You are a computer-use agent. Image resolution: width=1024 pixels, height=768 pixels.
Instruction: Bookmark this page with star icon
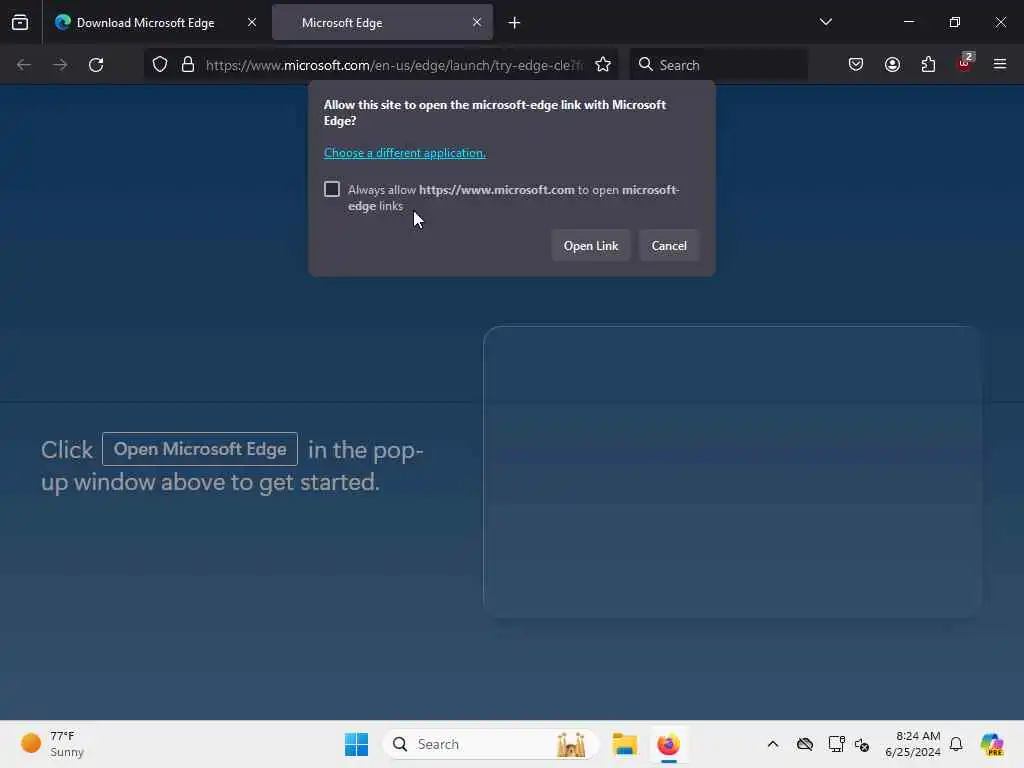click(603, 65)
